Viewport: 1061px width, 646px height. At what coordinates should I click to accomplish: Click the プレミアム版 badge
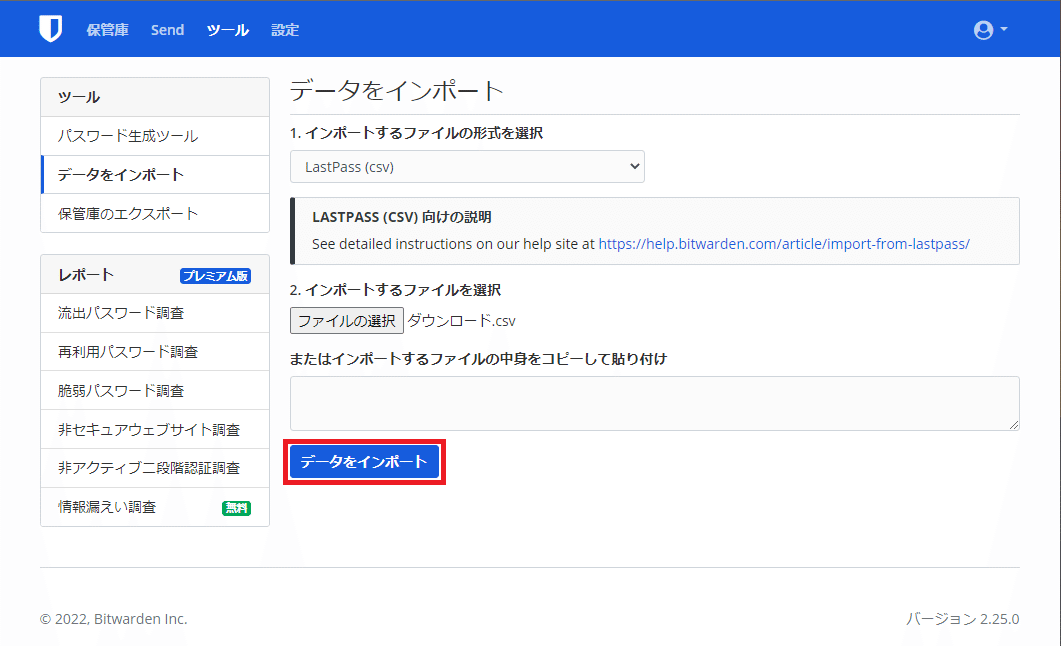point(215,276)
